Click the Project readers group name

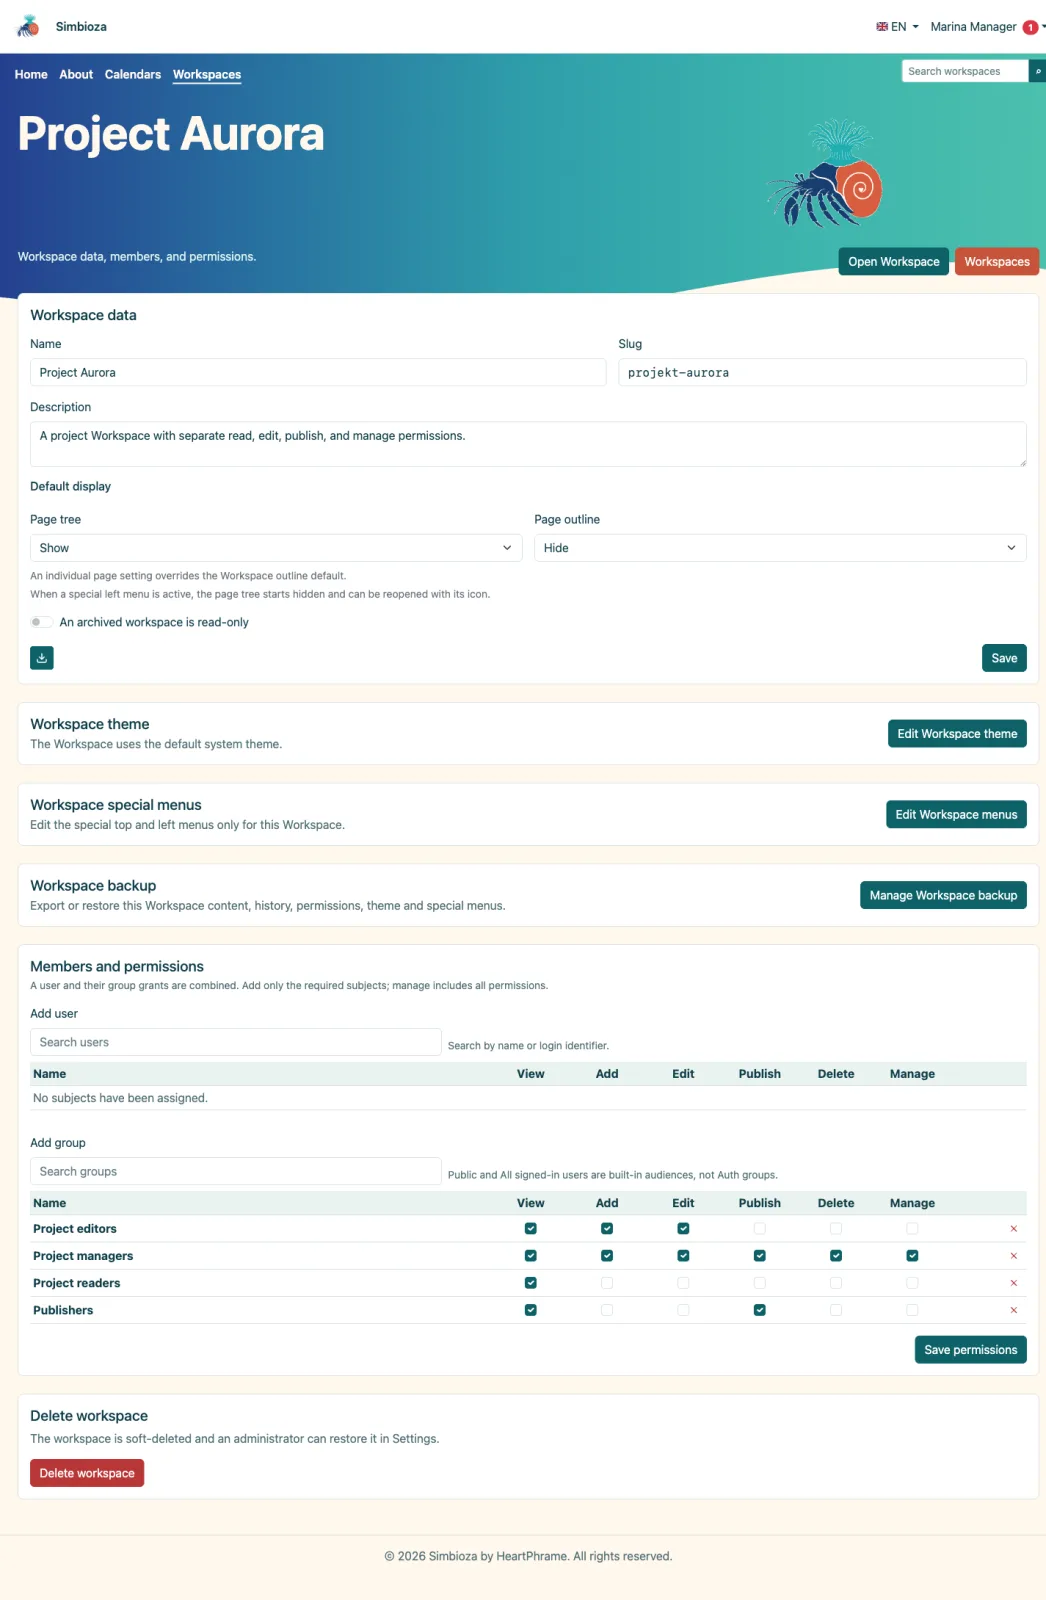point(77,1283)
